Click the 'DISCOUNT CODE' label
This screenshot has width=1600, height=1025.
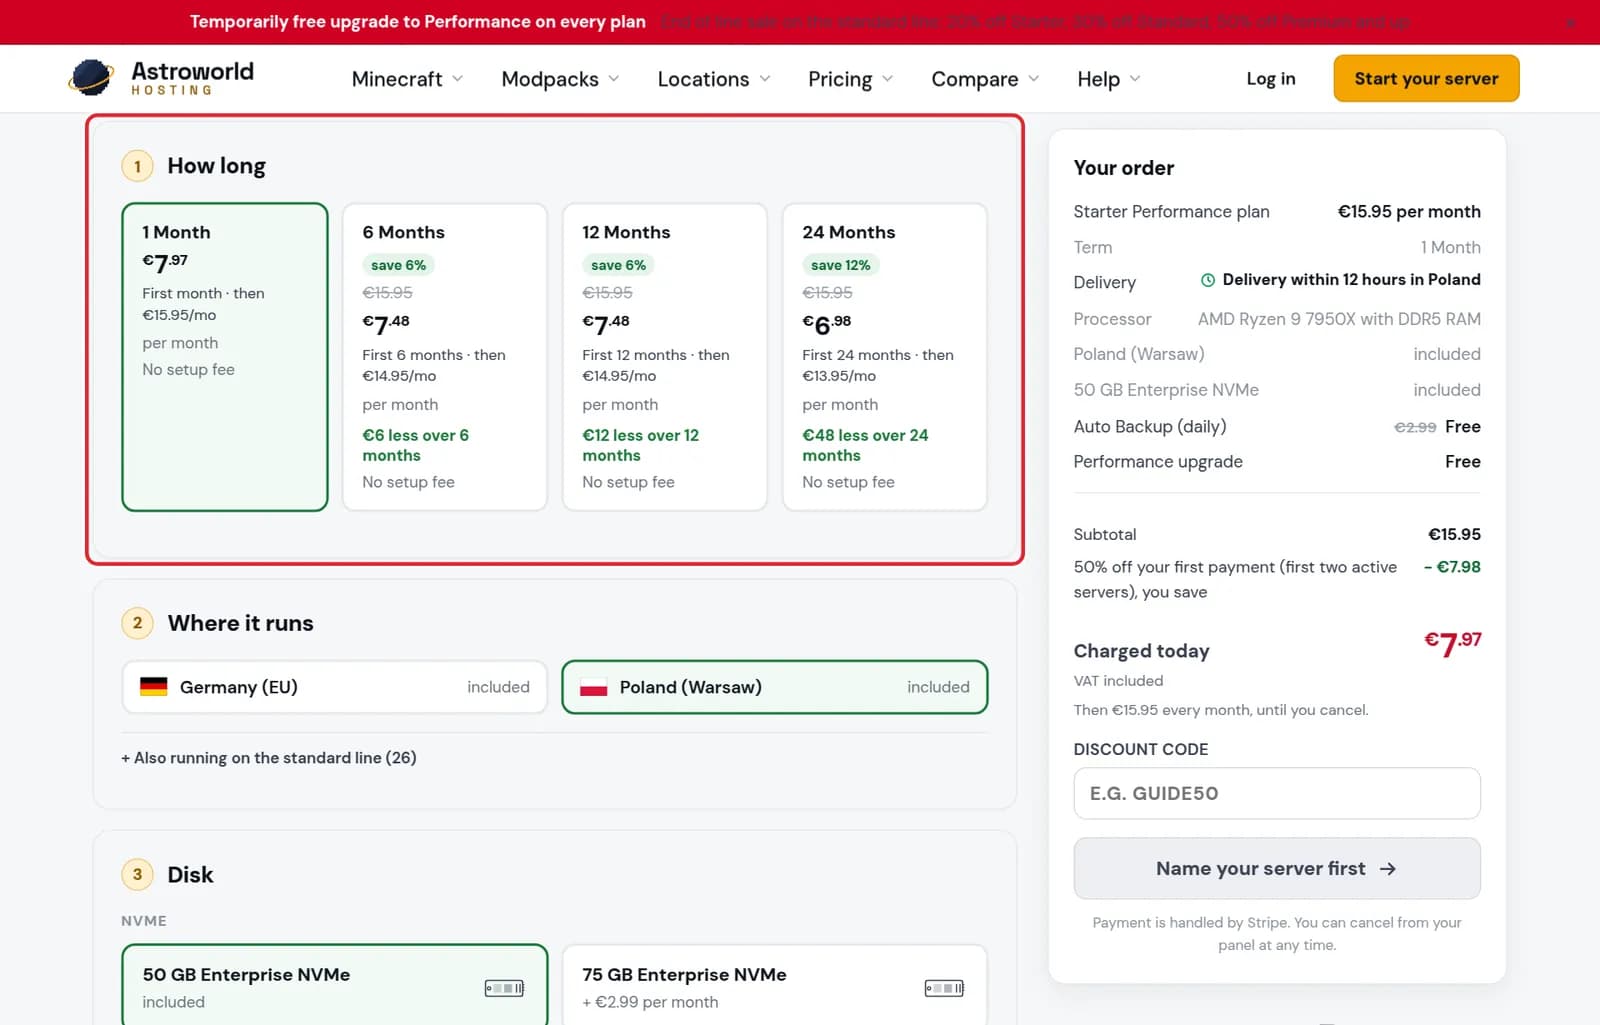pos(1141,750)
